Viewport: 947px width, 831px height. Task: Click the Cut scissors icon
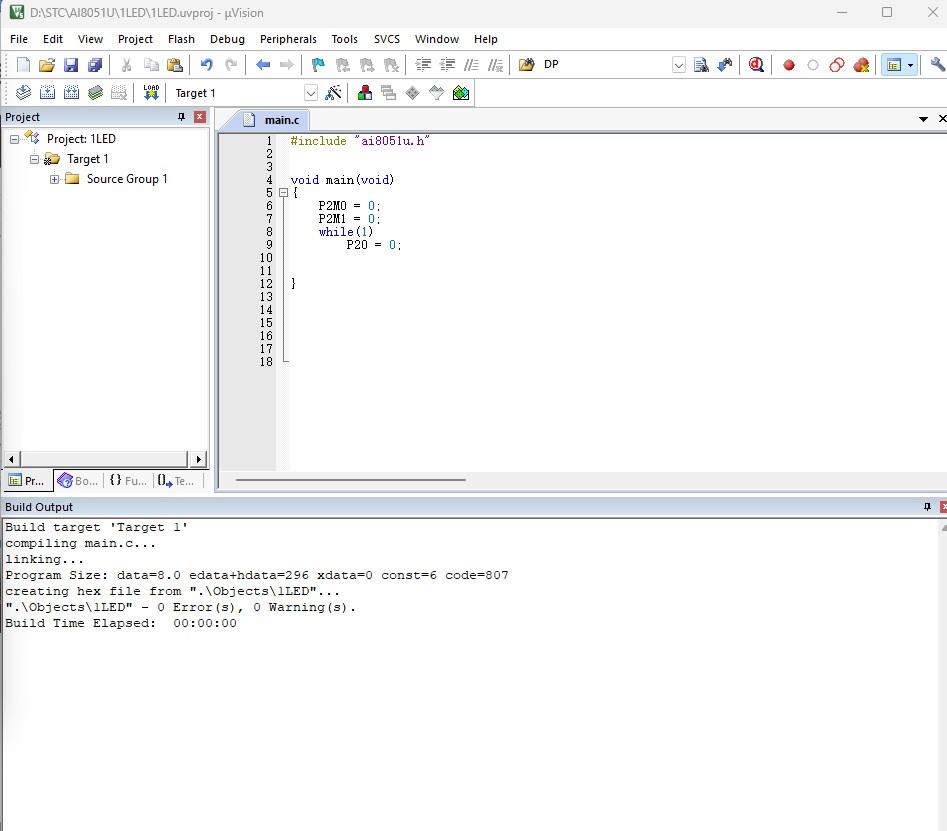126,65
